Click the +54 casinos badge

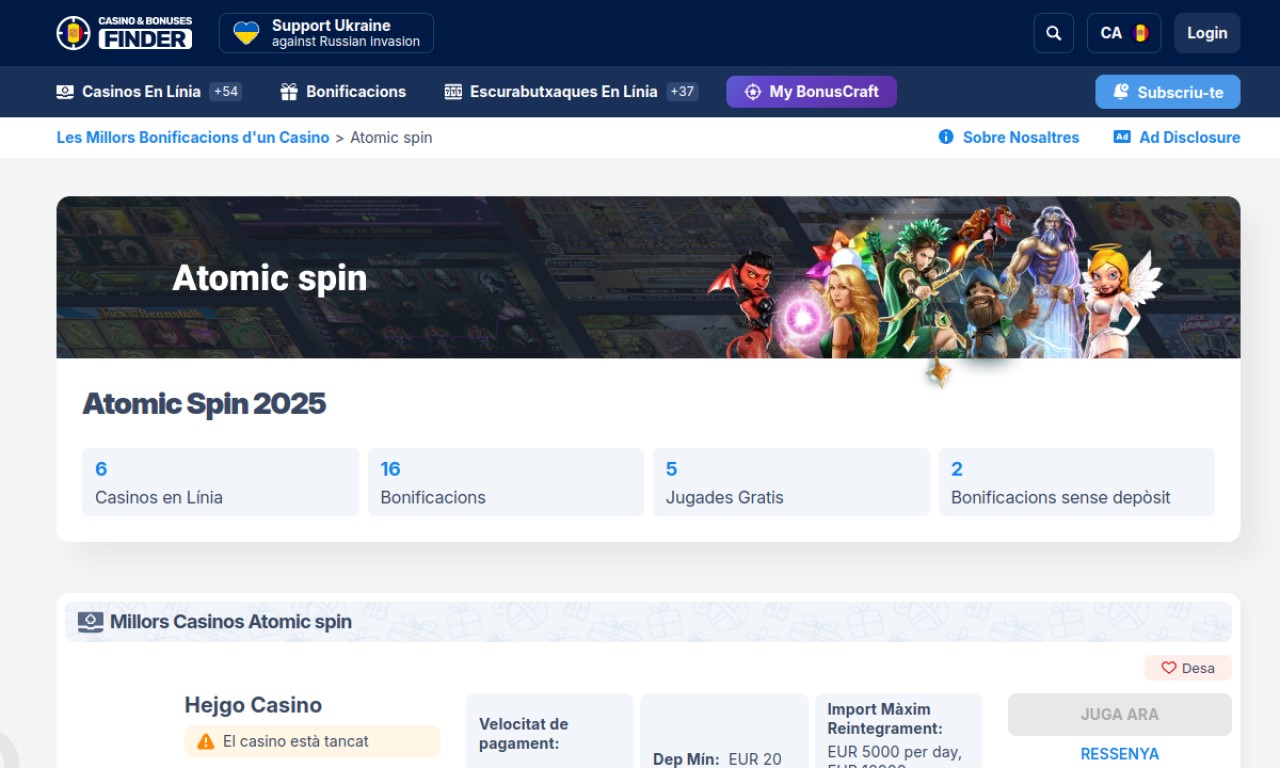click(x=225, y=91)
